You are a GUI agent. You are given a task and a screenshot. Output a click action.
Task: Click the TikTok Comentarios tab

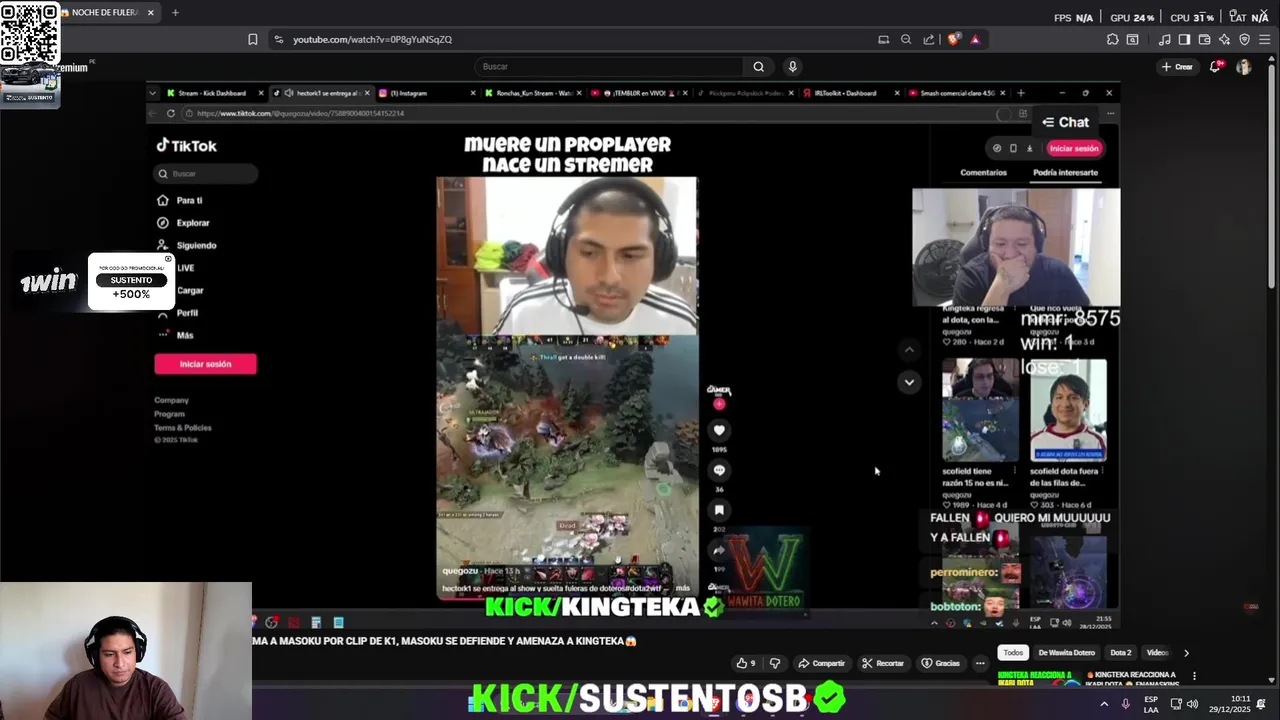point(984,172)
